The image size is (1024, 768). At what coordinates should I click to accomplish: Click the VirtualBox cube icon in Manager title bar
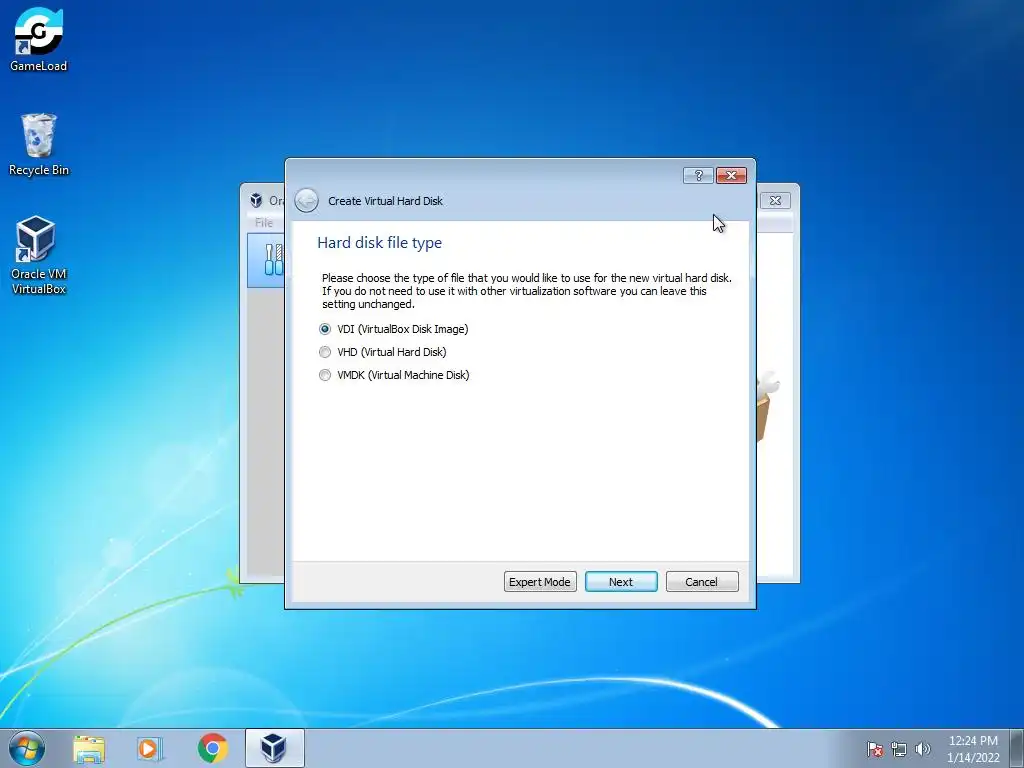(256, 200)
